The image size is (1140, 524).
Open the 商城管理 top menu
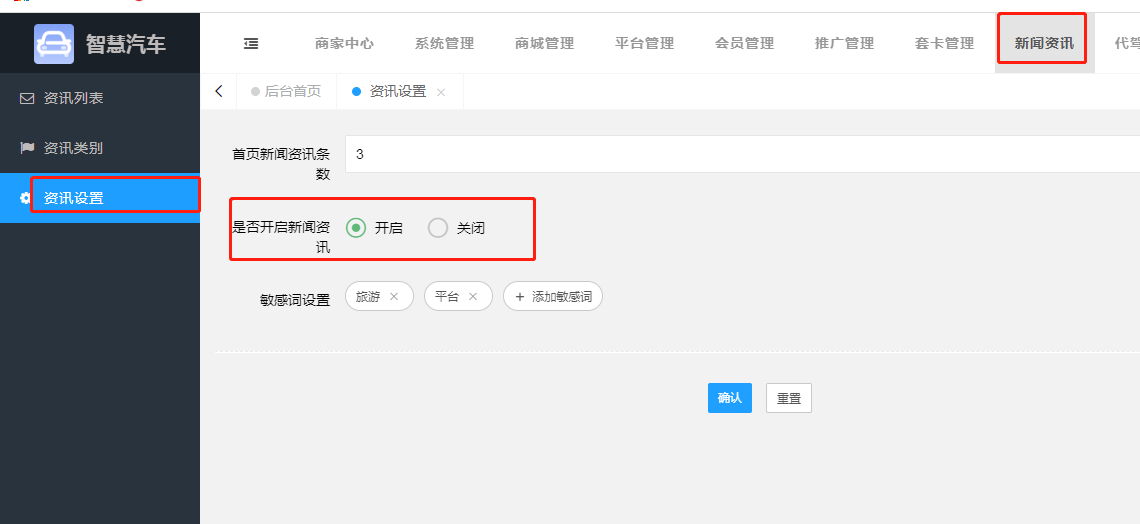click(x=545, y=44)
